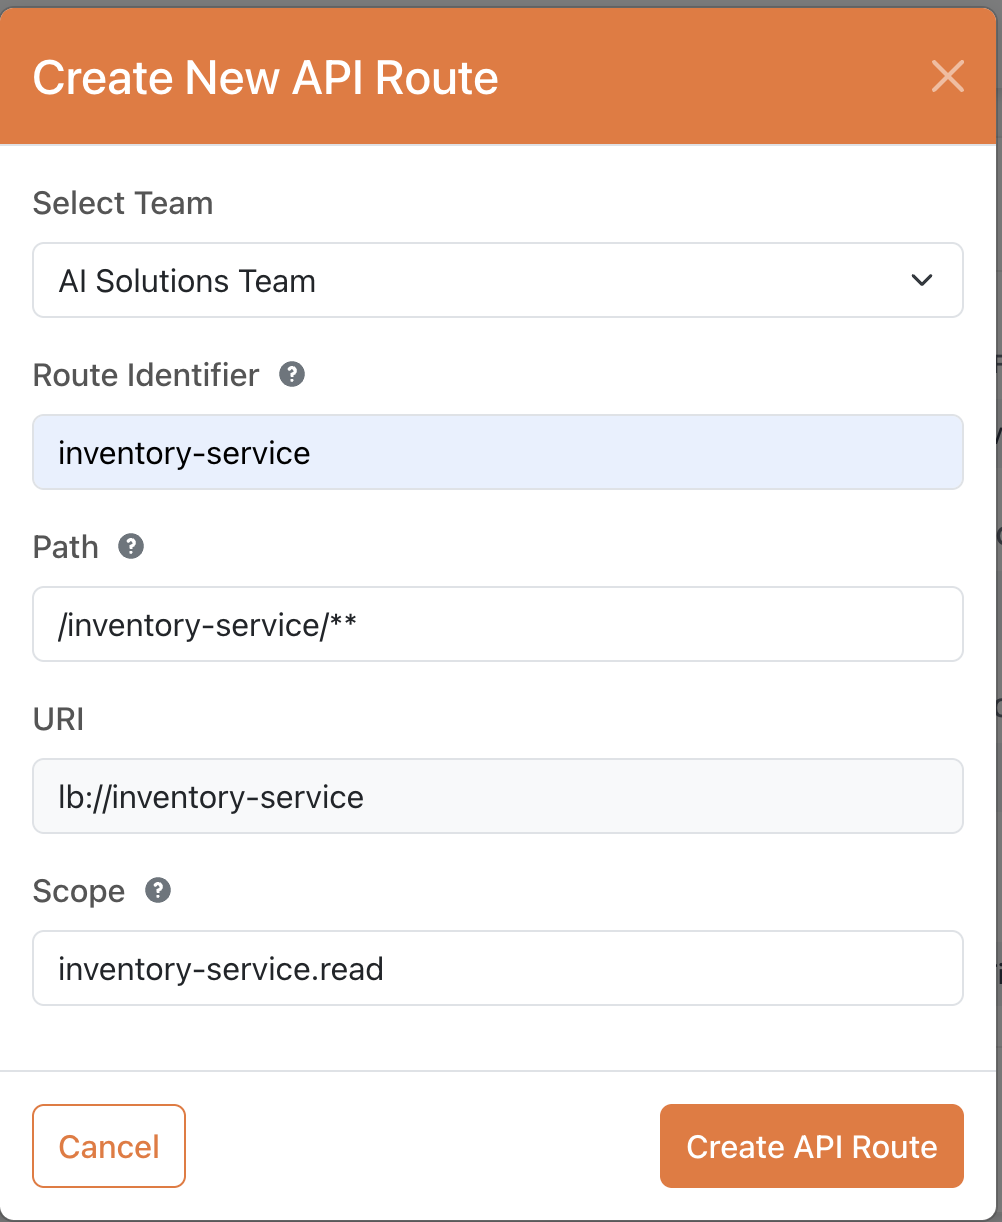Close the Create New API Route modal
The width and height of the screenshot is (1002, 1222).
(947, 77)
